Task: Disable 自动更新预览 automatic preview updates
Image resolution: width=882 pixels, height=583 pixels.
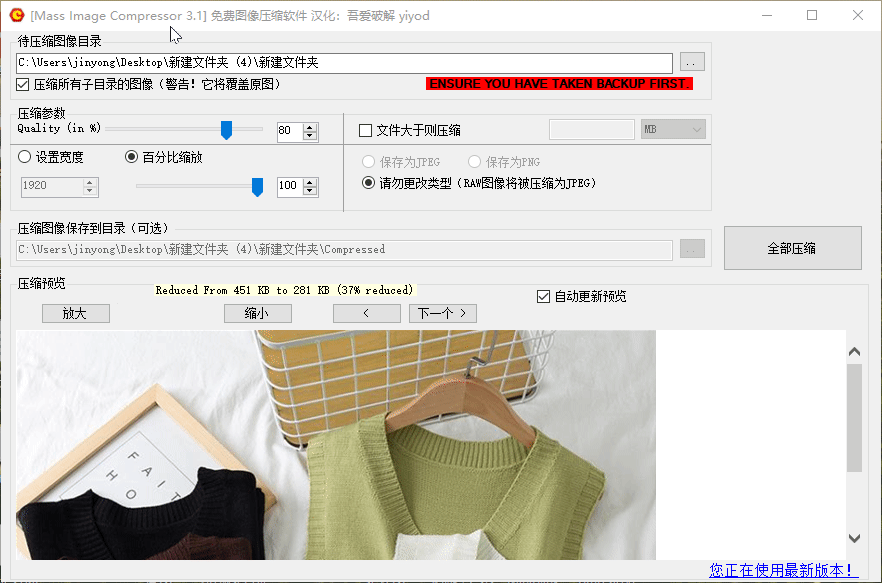Action: point(543,295)
